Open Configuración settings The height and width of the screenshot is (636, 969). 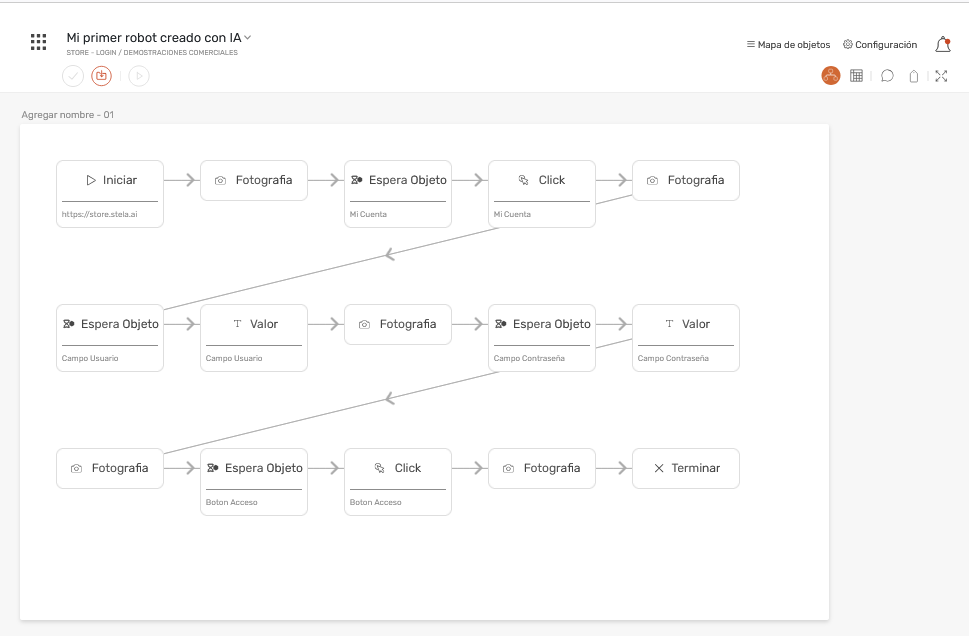(880, 45)
